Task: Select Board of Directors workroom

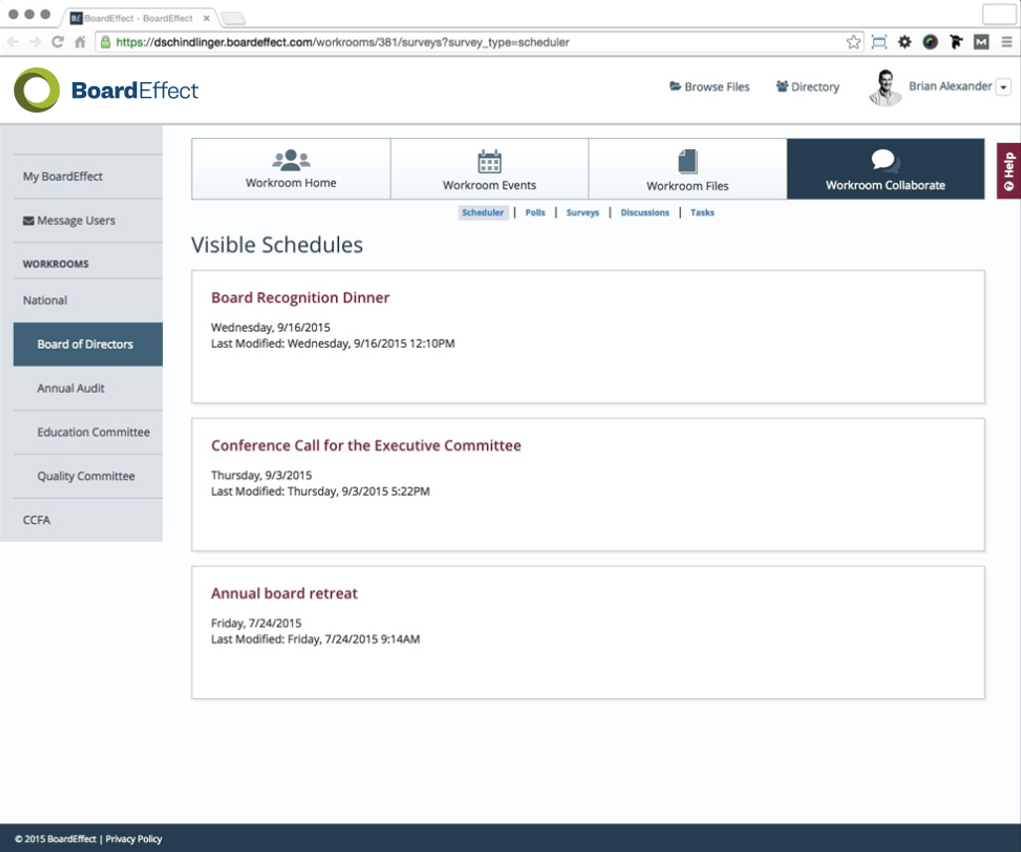Action: 88,344
